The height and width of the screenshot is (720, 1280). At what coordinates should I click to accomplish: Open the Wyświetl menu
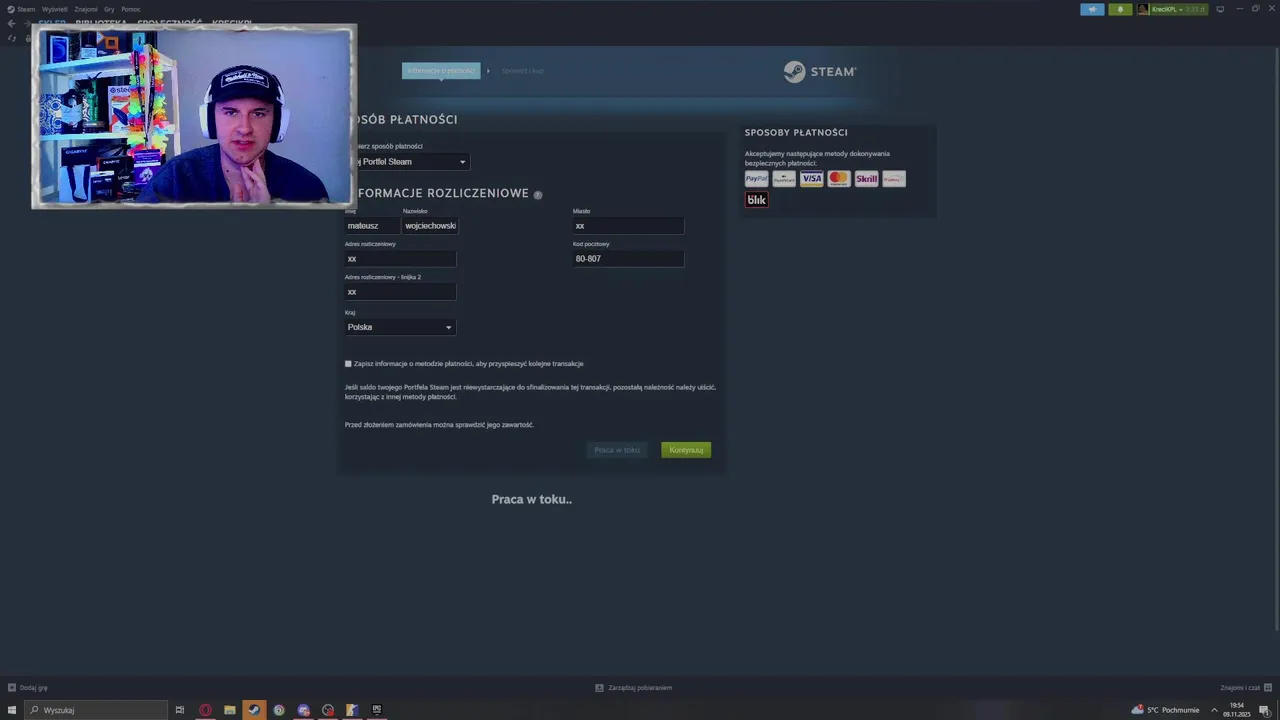click(x=55, y=9)
